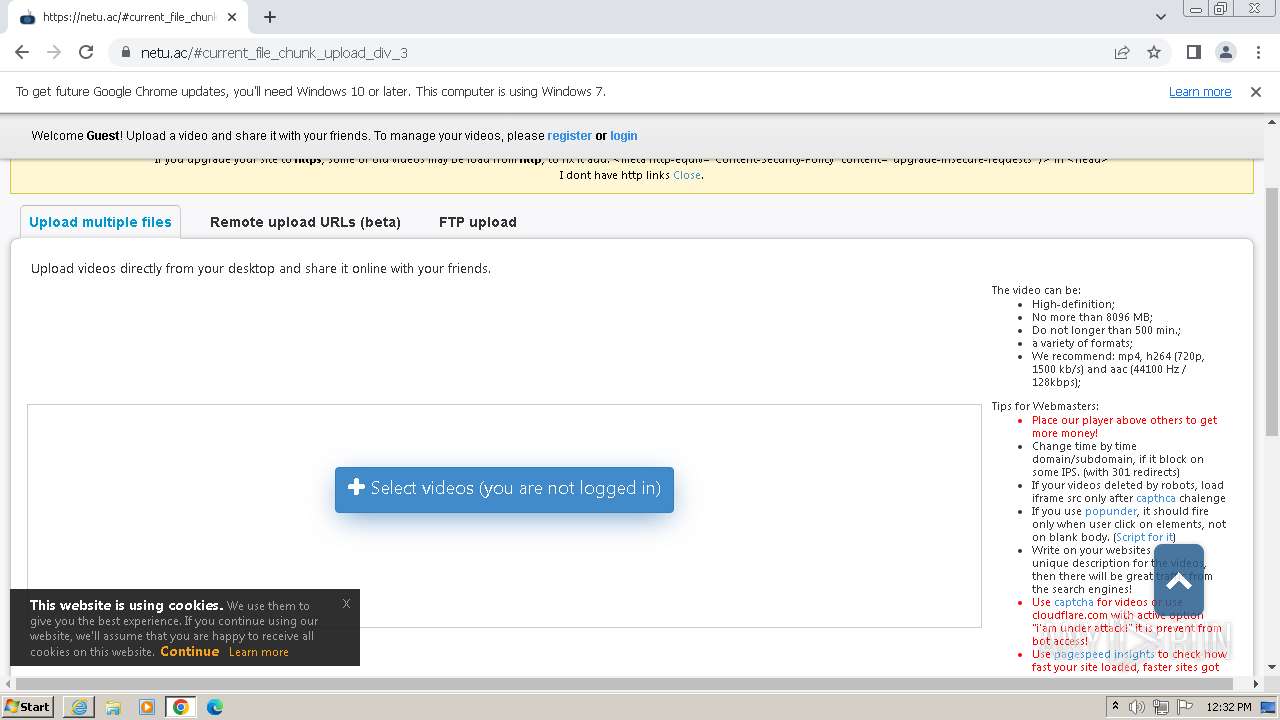Switch to Remote upload URLs (beta) tab

tap(305, 222)
